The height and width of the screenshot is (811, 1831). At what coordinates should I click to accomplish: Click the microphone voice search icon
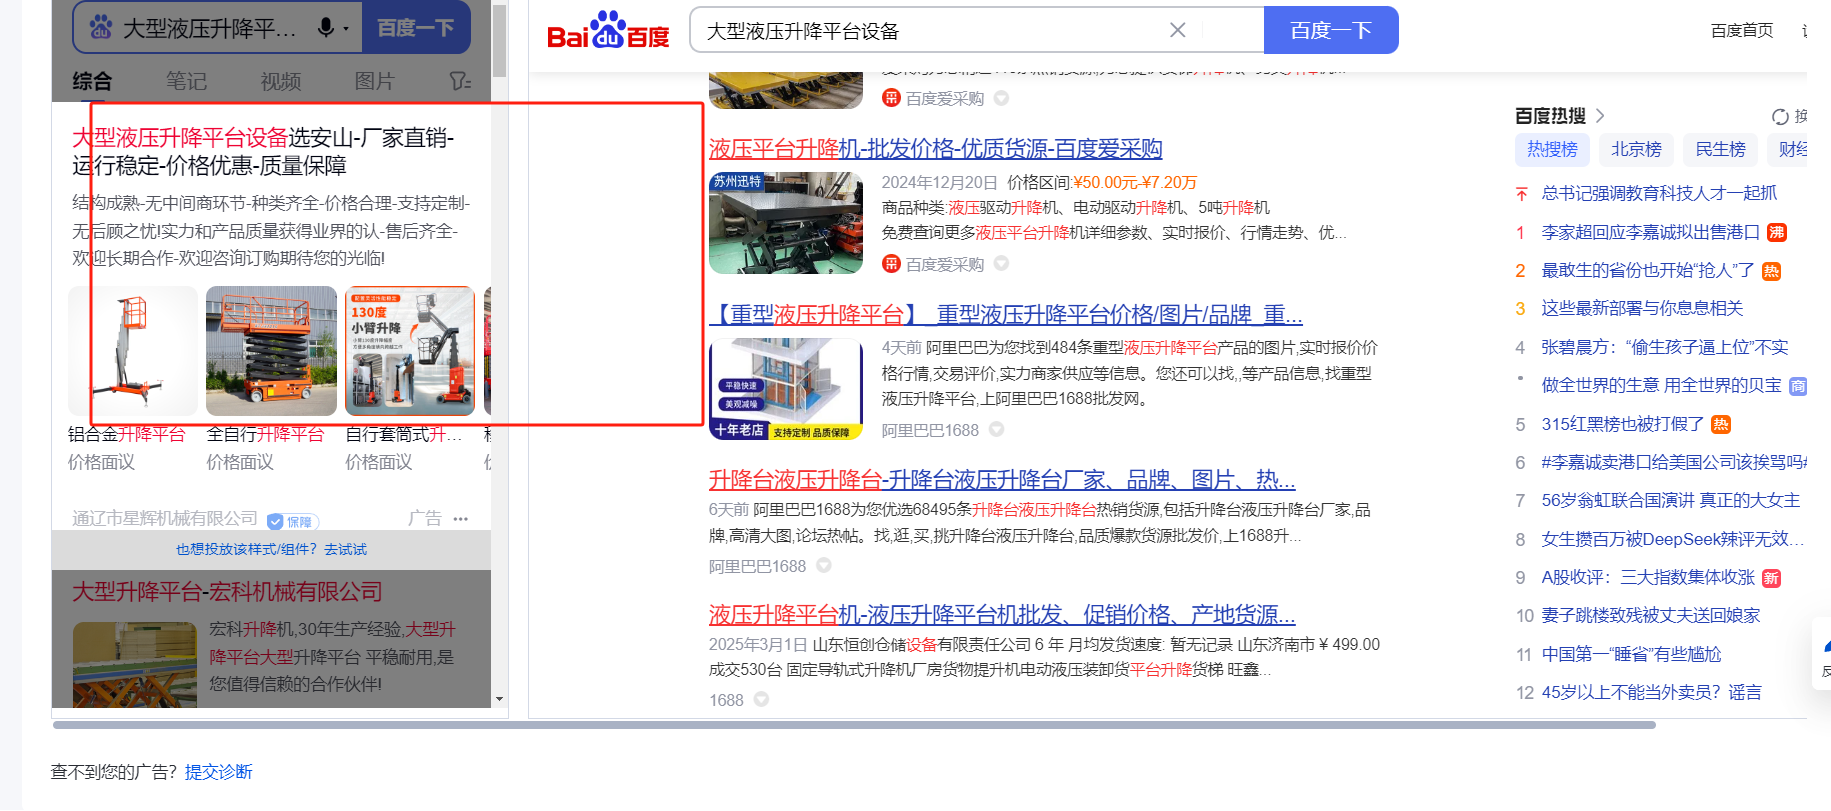click(x=325, y=28)
